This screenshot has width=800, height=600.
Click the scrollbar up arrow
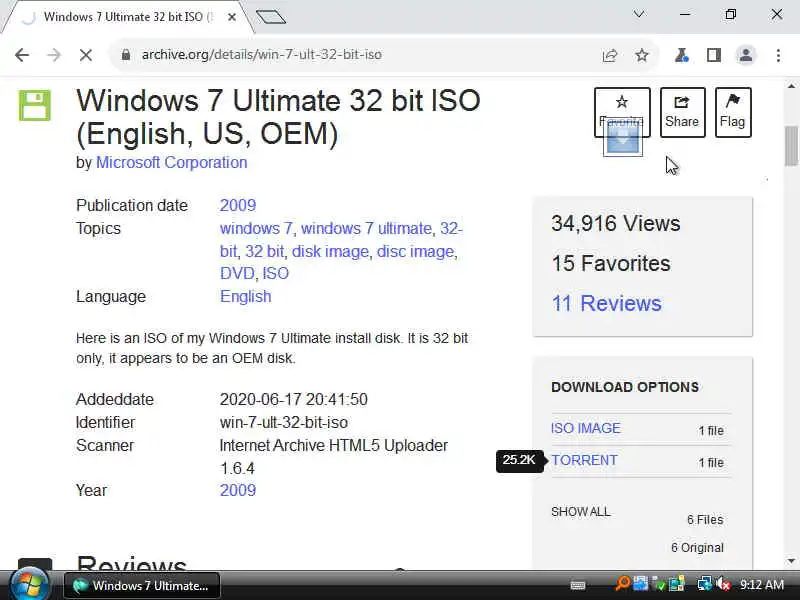791,87
